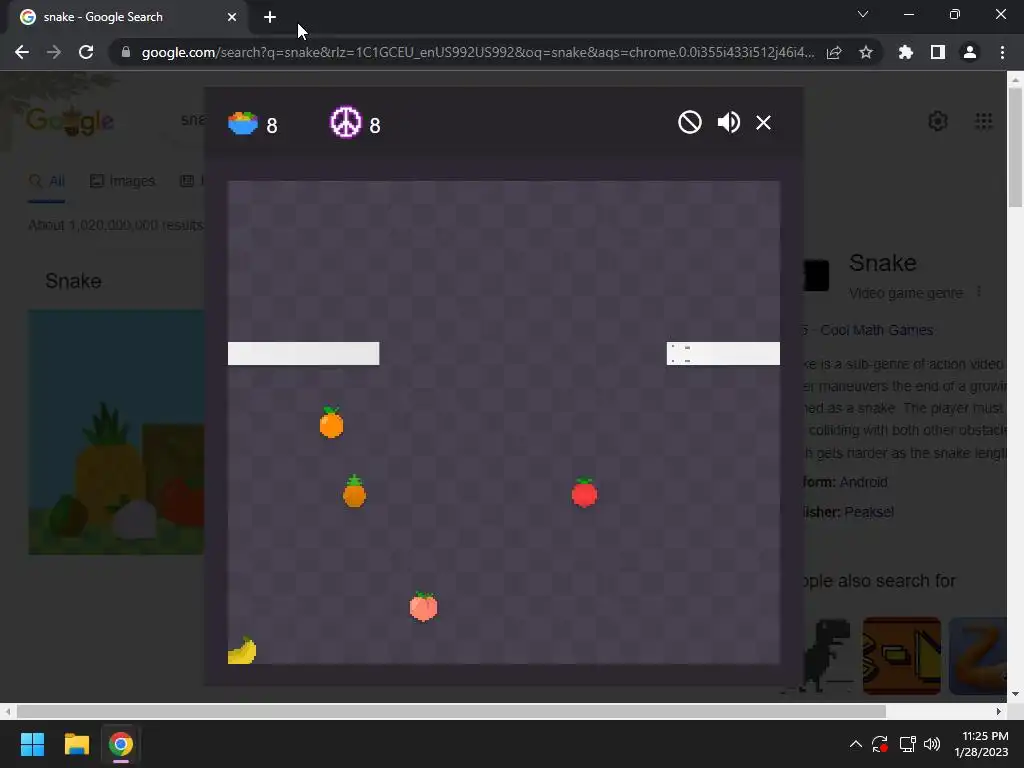Click the purple peace symbol icon
This screenshot has width=1024, height=768.
coord(345,122)
